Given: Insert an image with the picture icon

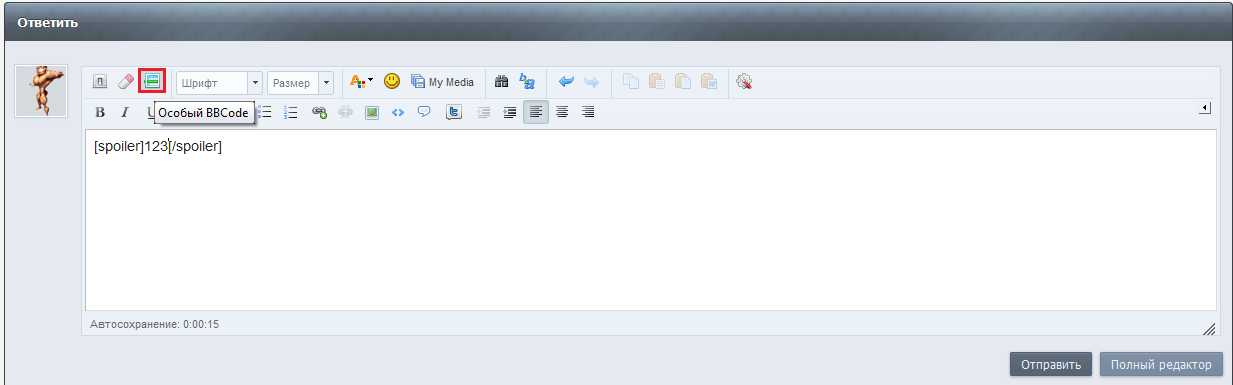Looking at the screenshot, I should coord(371,112).
